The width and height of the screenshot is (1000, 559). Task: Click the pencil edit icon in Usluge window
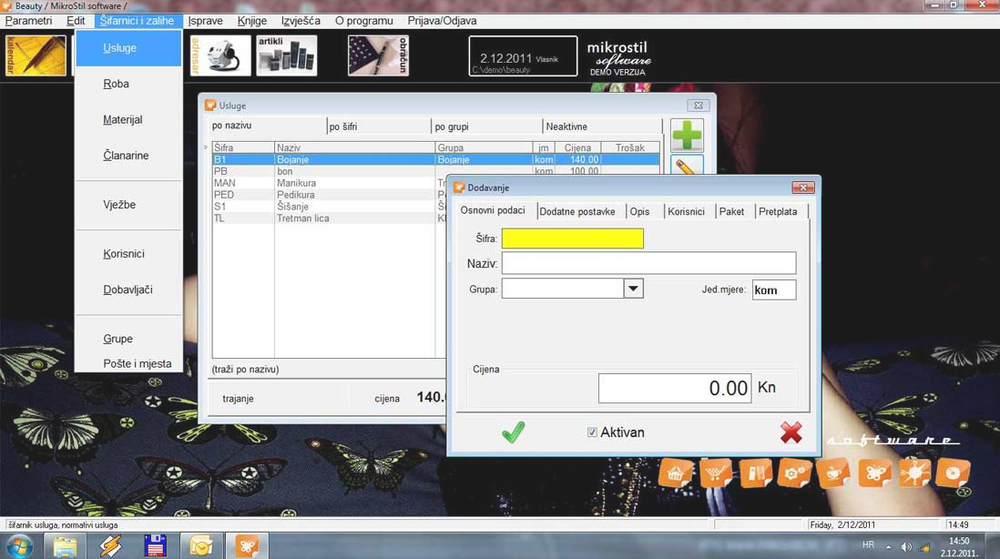tap(687, 164)
